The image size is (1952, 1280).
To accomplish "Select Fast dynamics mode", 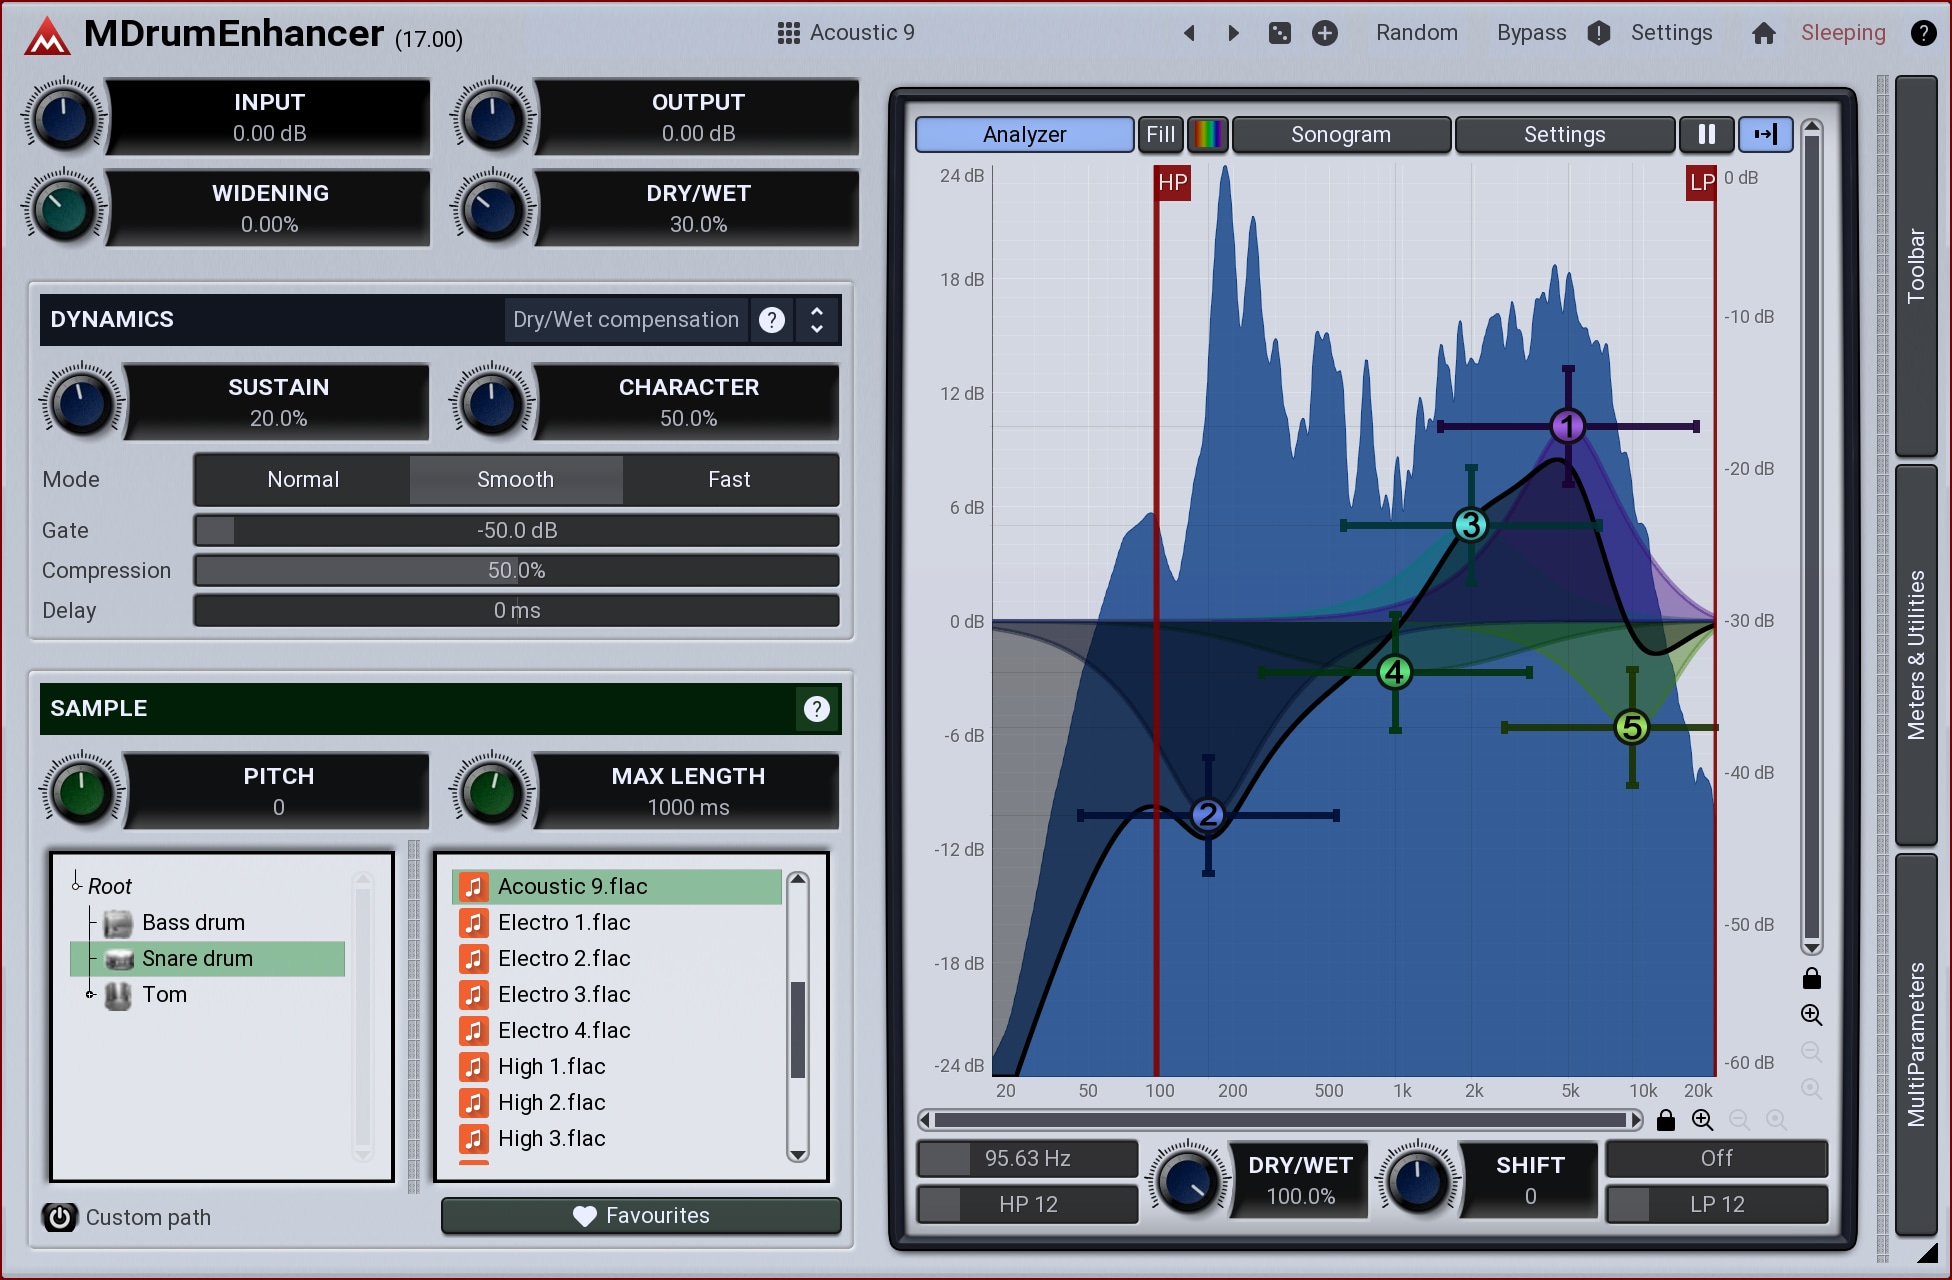I will 729,480.
